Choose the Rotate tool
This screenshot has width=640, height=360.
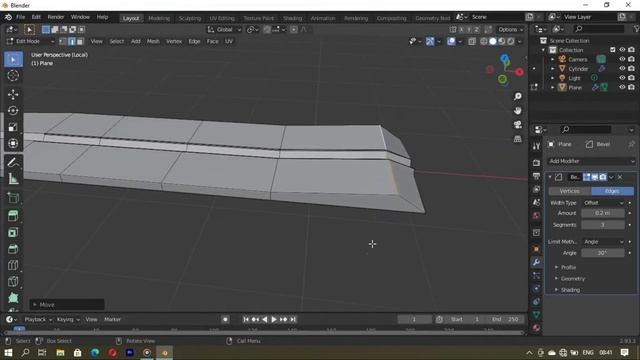point(13,111)
